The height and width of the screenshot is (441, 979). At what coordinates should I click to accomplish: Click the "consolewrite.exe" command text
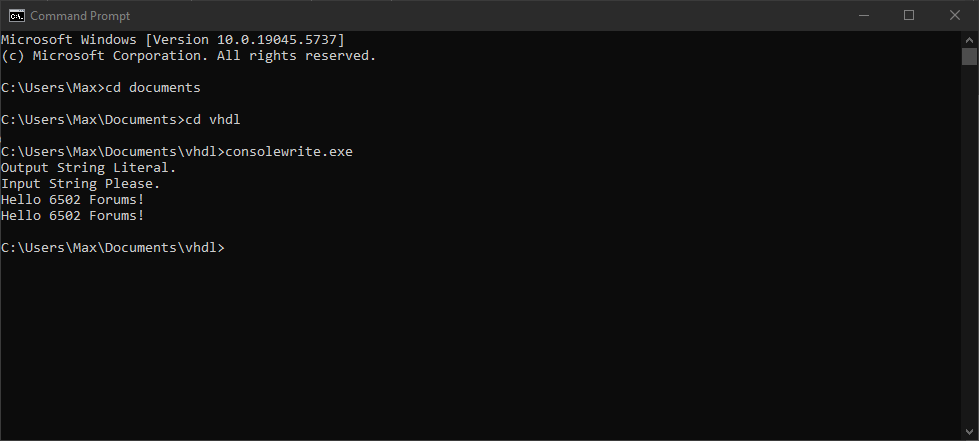289,151
